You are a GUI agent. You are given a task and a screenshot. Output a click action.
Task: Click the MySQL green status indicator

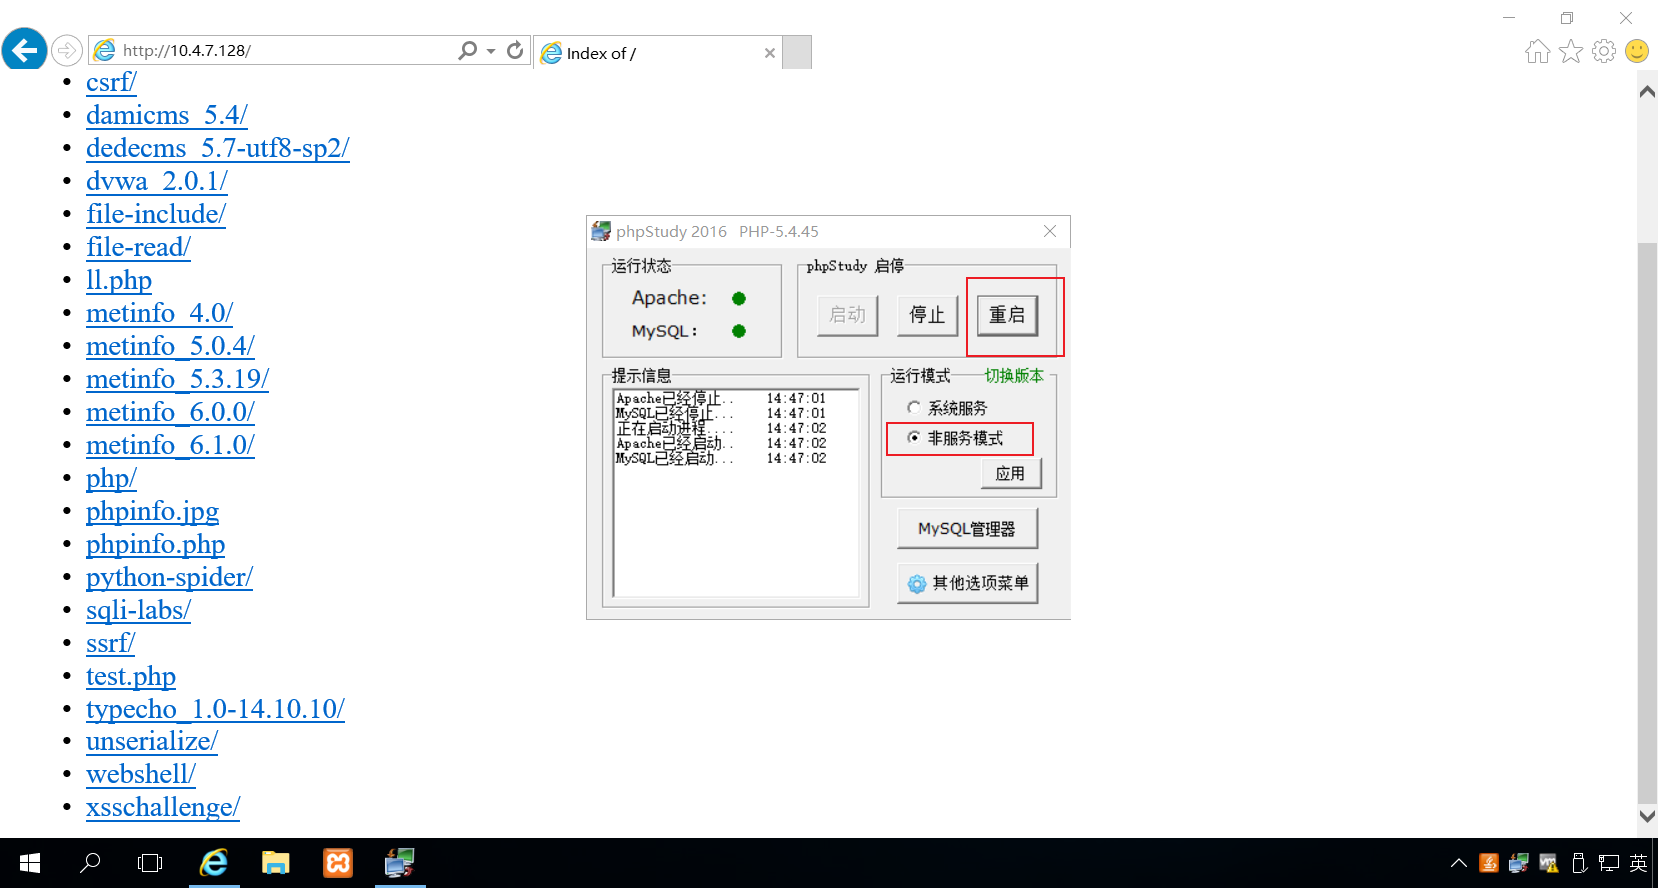(739, 331)
